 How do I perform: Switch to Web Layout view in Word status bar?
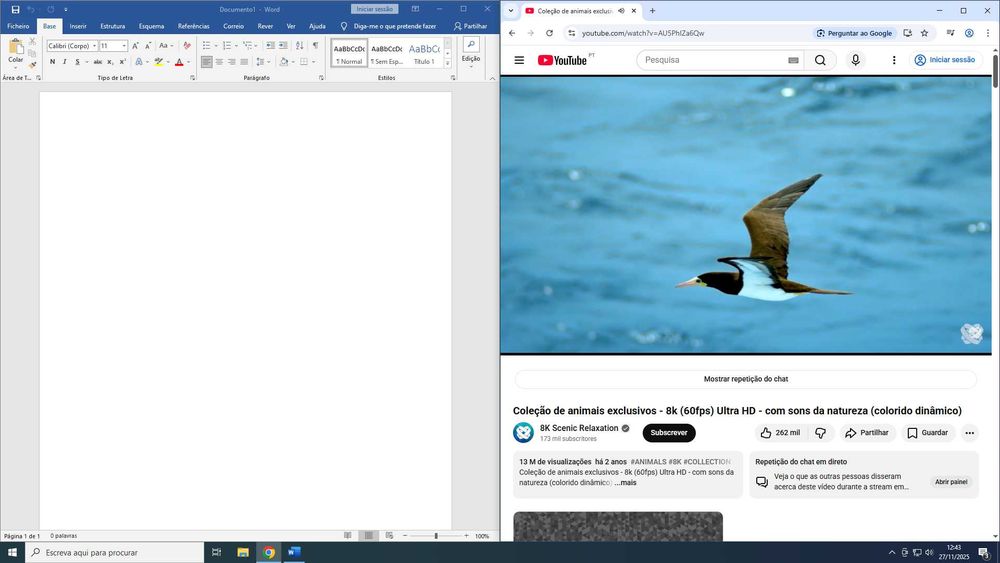(389, 536)
